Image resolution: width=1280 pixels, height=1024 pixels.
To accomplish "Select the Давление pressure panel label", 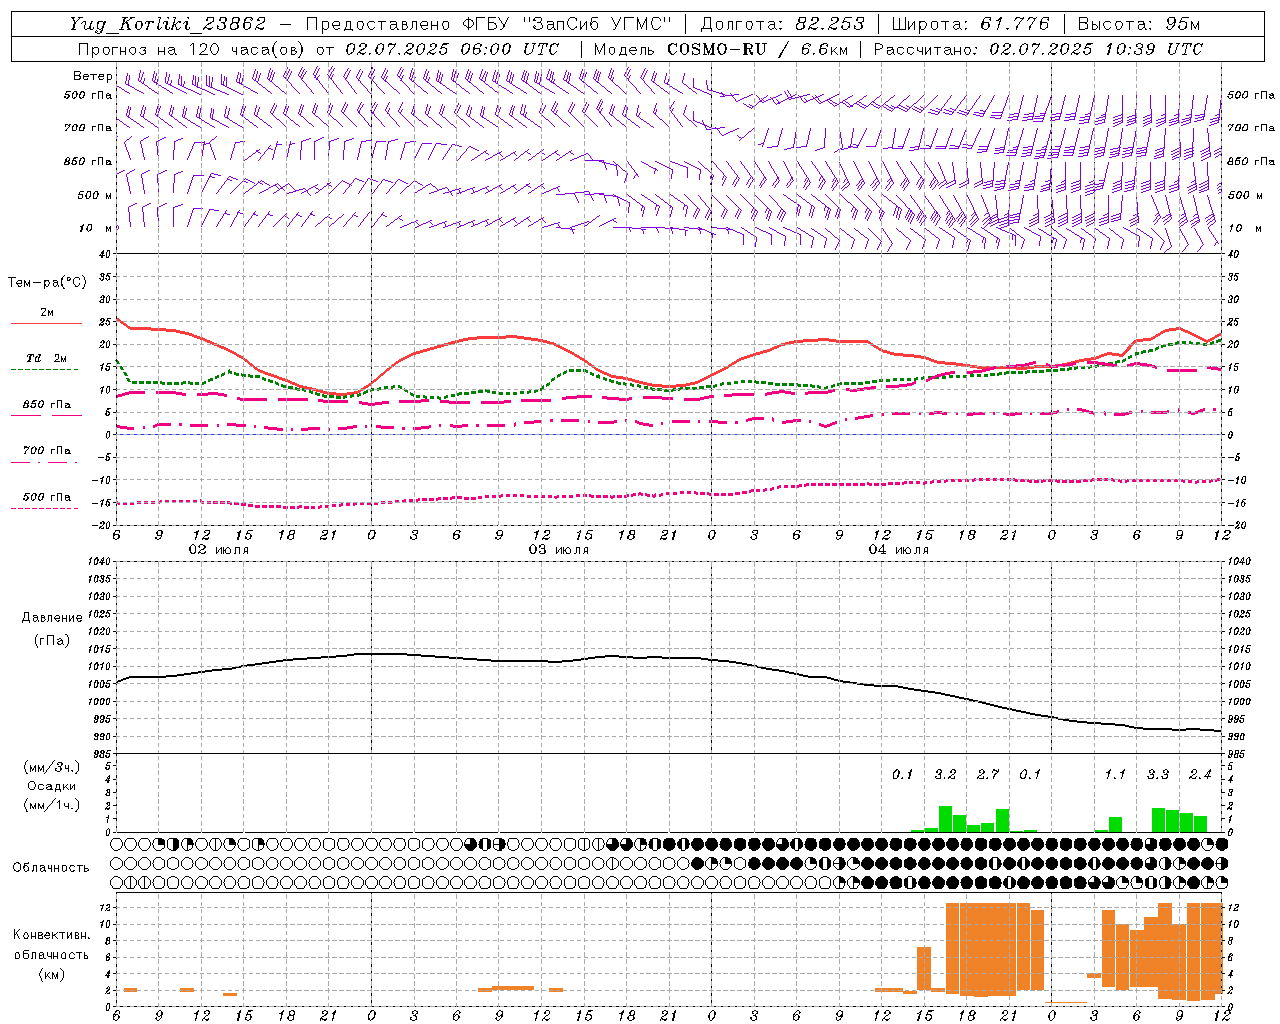I will click(52, 618).
